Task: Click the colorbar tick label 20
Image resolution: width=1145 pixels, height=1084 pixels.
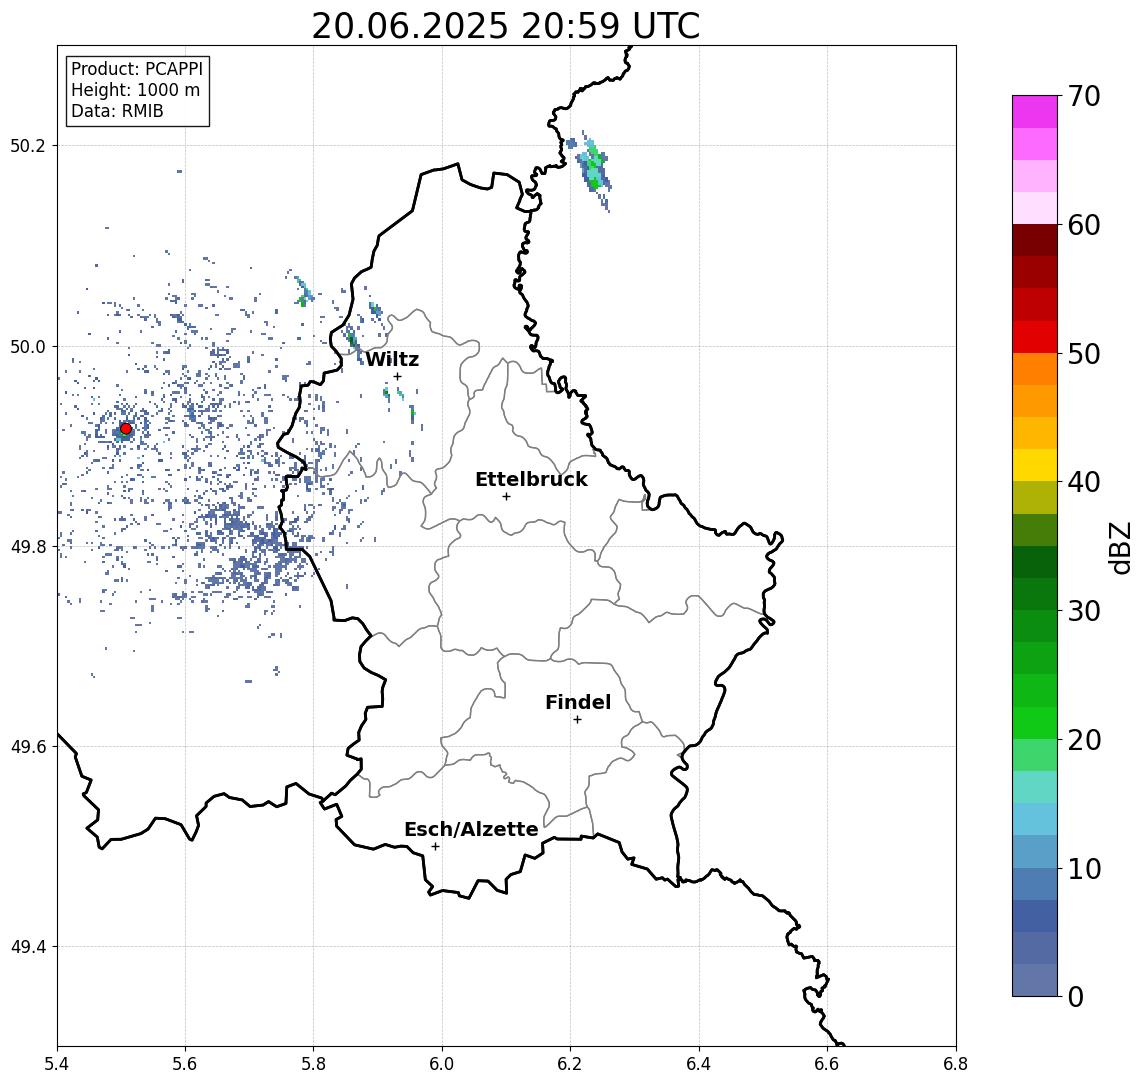Action: 1084,739
